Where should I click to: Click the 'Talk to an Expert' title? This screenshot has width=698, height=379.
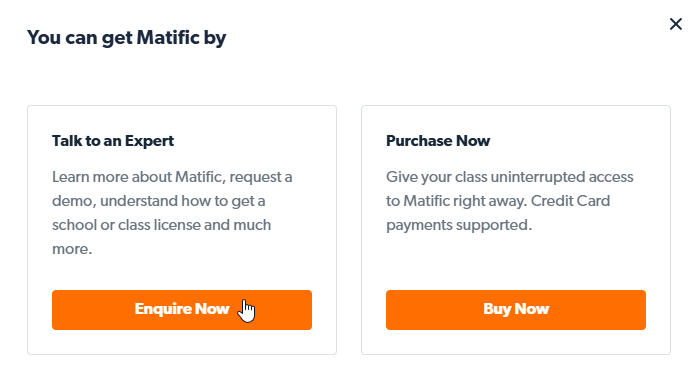(113, 141)
